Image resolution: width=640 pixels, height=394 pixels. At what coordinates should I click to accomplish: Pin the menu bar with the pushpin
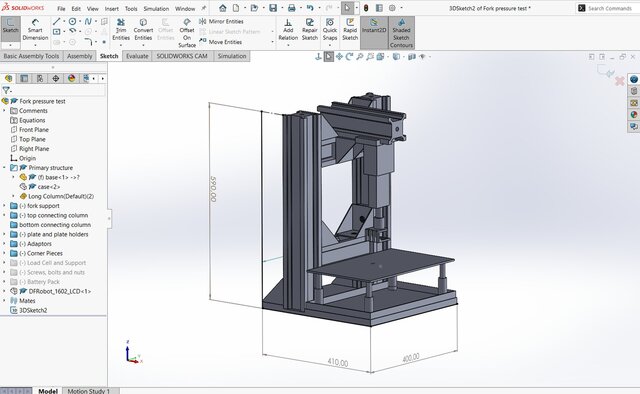click(x=204, y=8)
